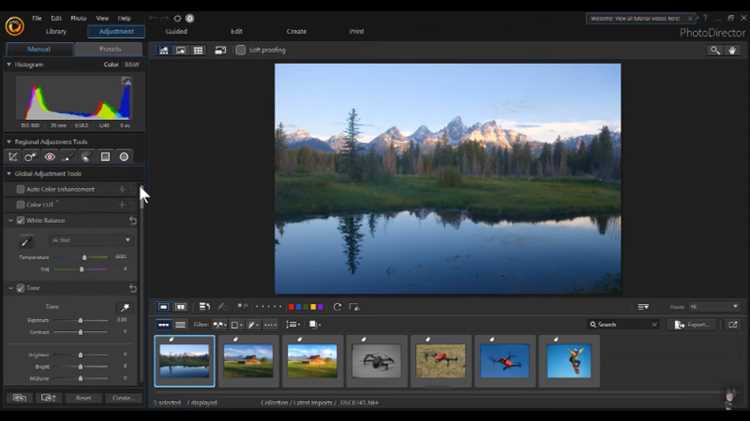Image resolution: width=750 pixels, height=421 pixels.
Task: Select the Adjustment Brush tool
Action: click(67, 157)
